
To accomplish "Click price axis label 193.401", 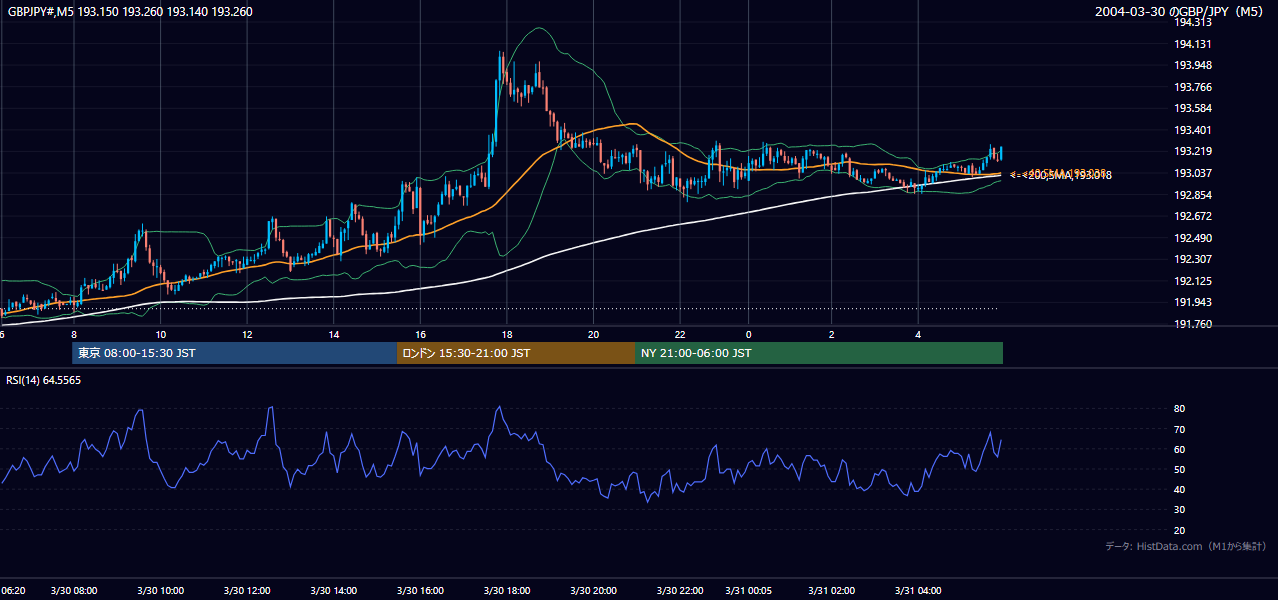I will coord(1193,130).
